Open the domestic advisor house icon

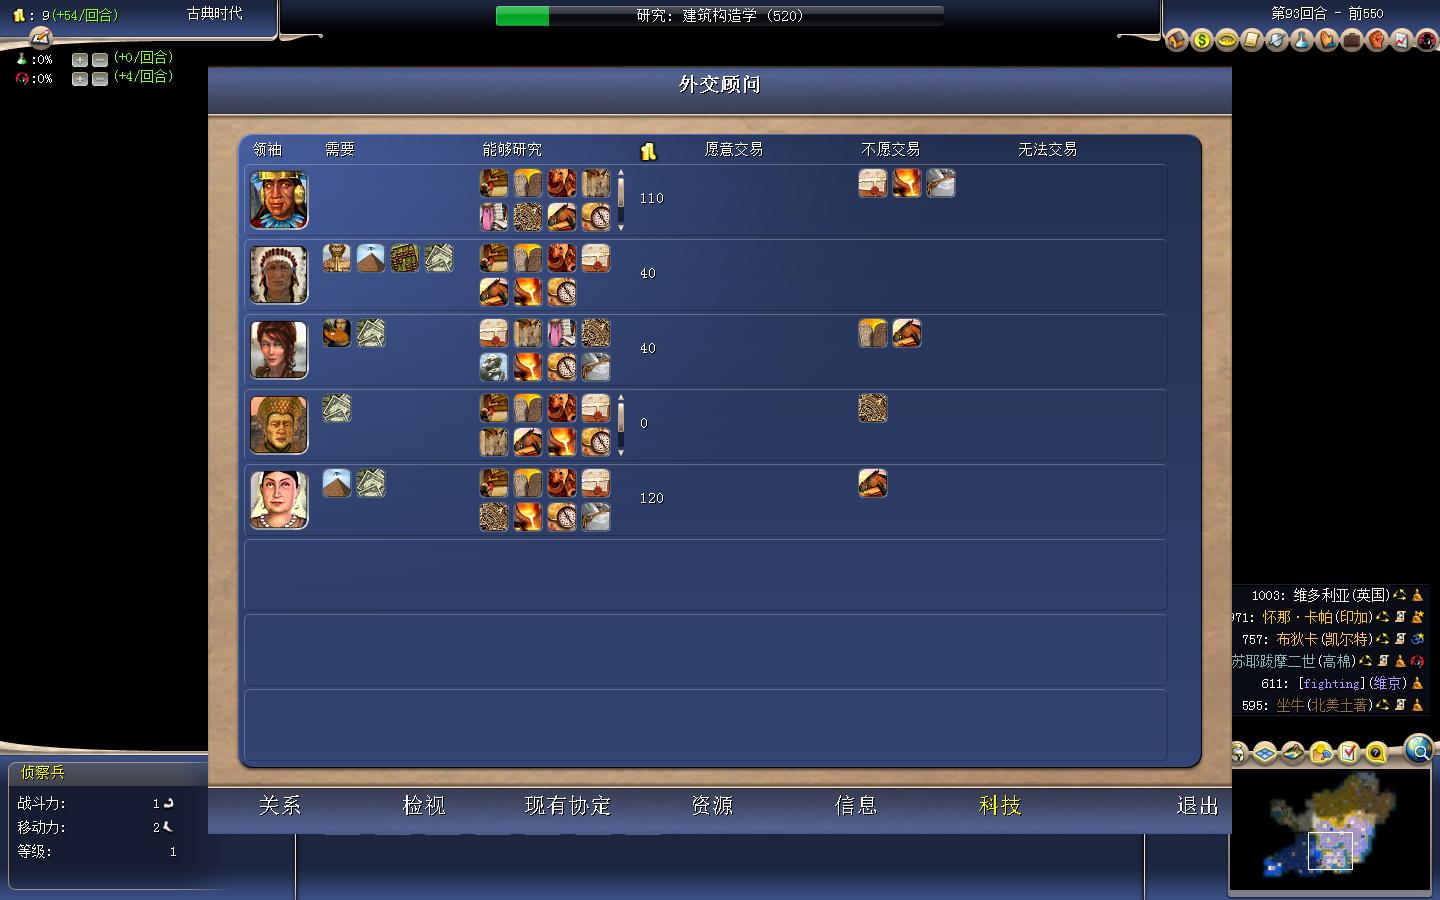tap(1176, 41)
